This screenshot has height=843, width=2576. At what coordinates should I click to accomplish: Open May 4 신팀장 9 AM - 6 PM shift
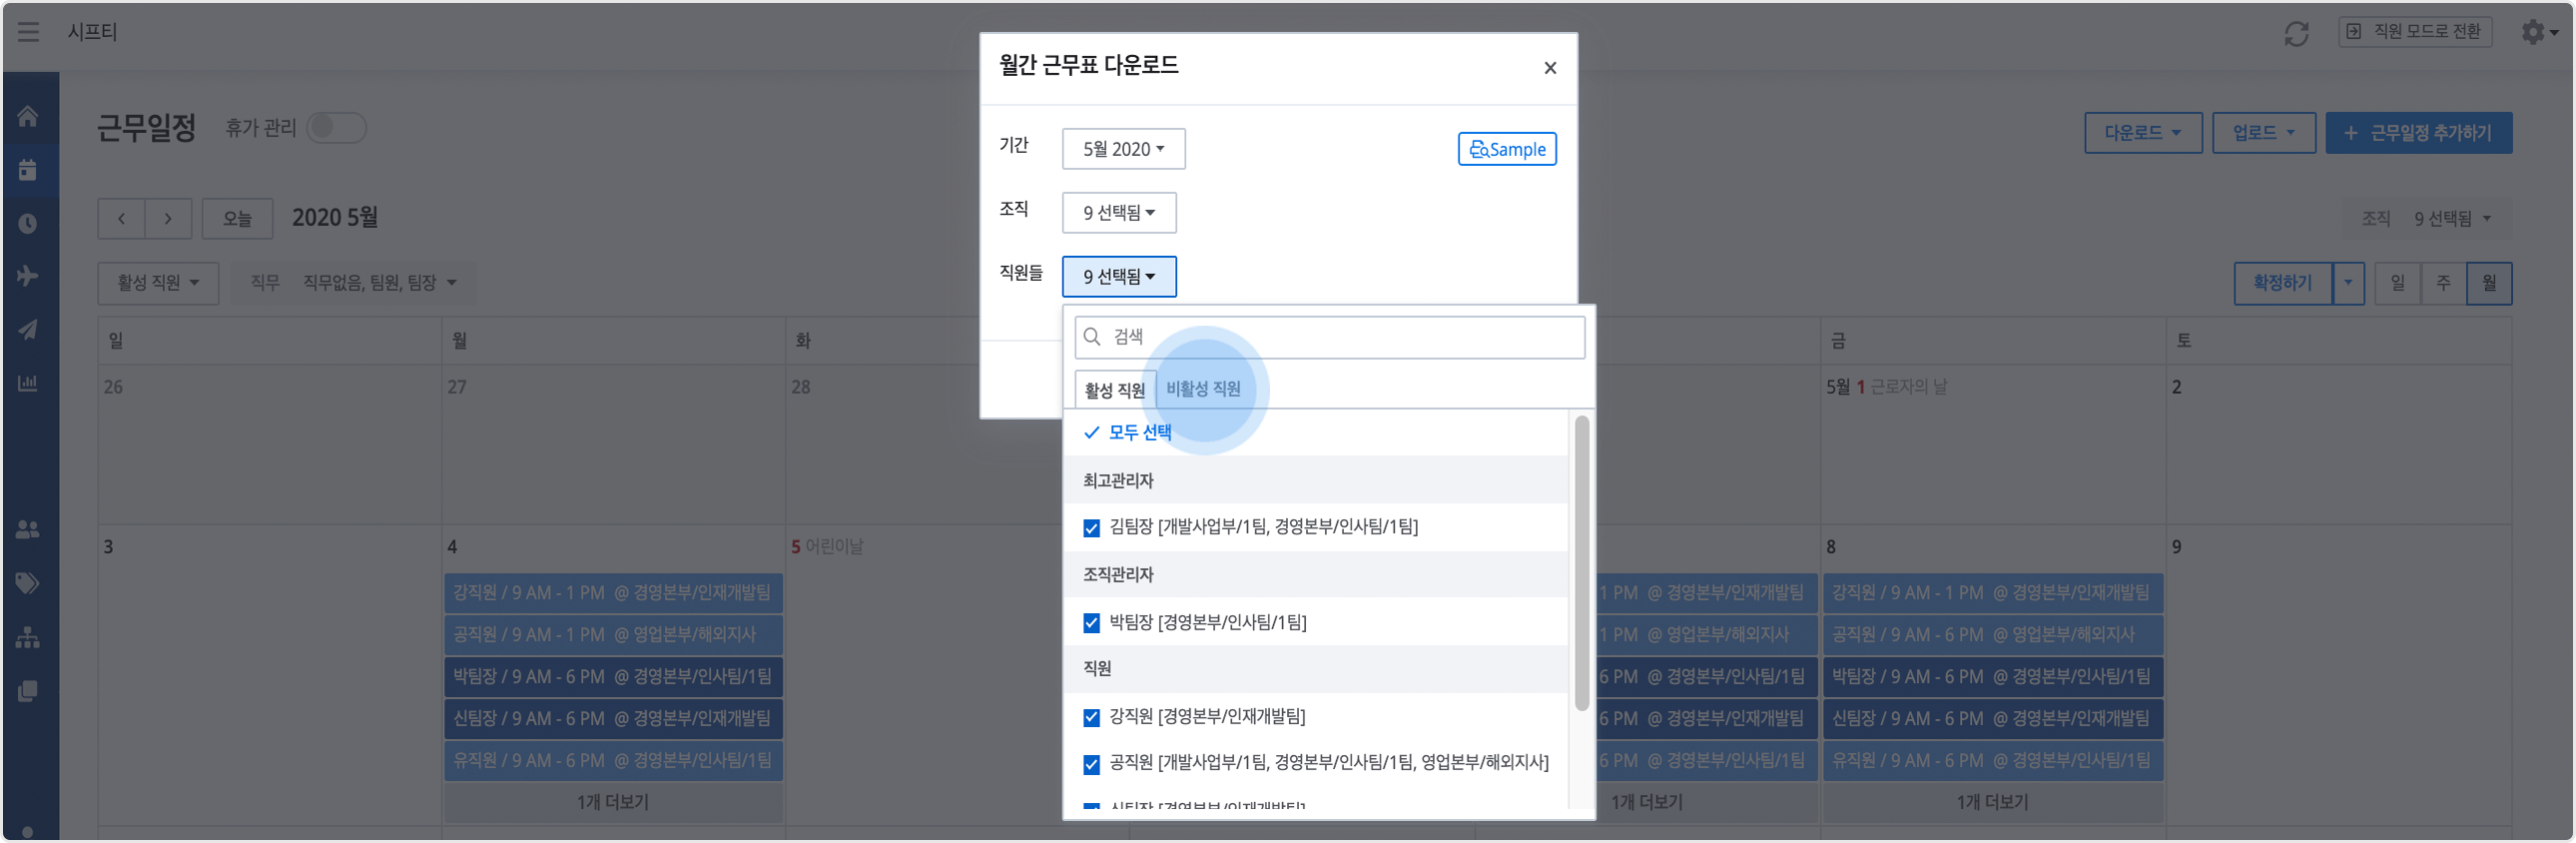point(613,719)
